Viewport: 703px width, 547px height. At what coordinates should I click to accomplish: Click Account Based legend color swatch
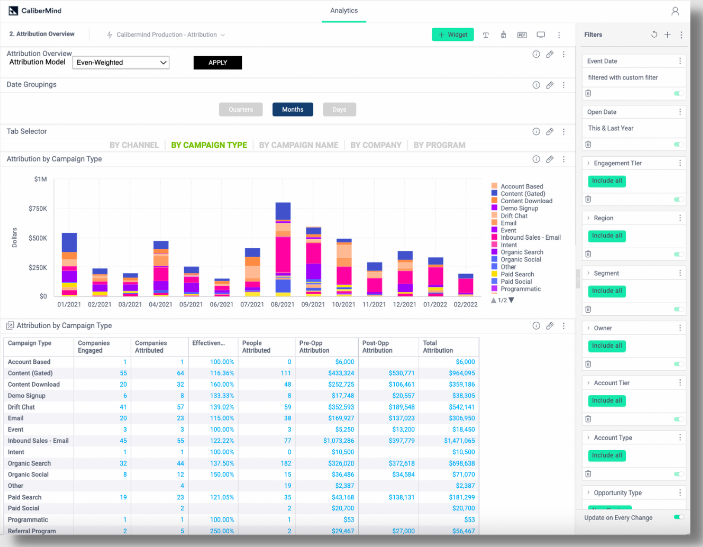[494, 186]
